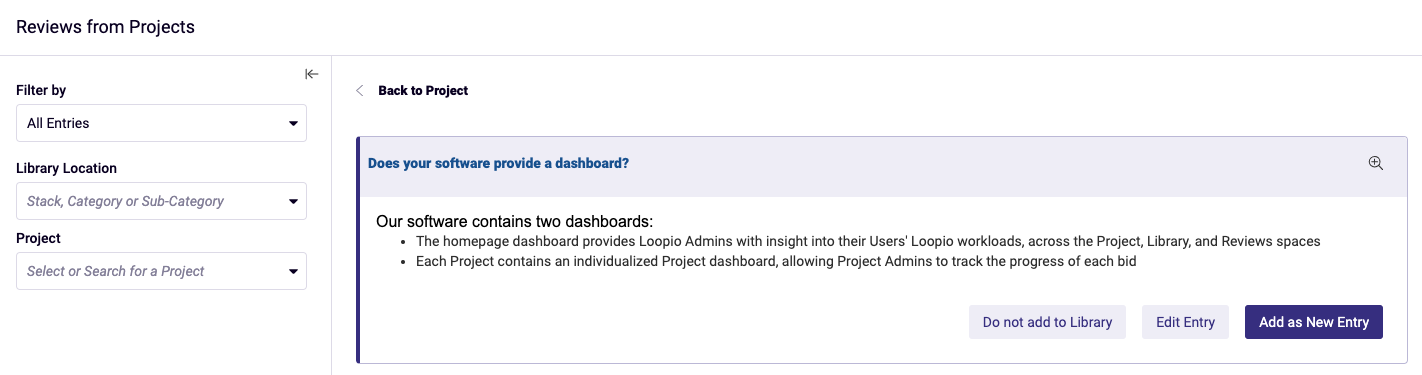
Task: Collapse the filter sidebar panel
Action: (x=311, y=74)
